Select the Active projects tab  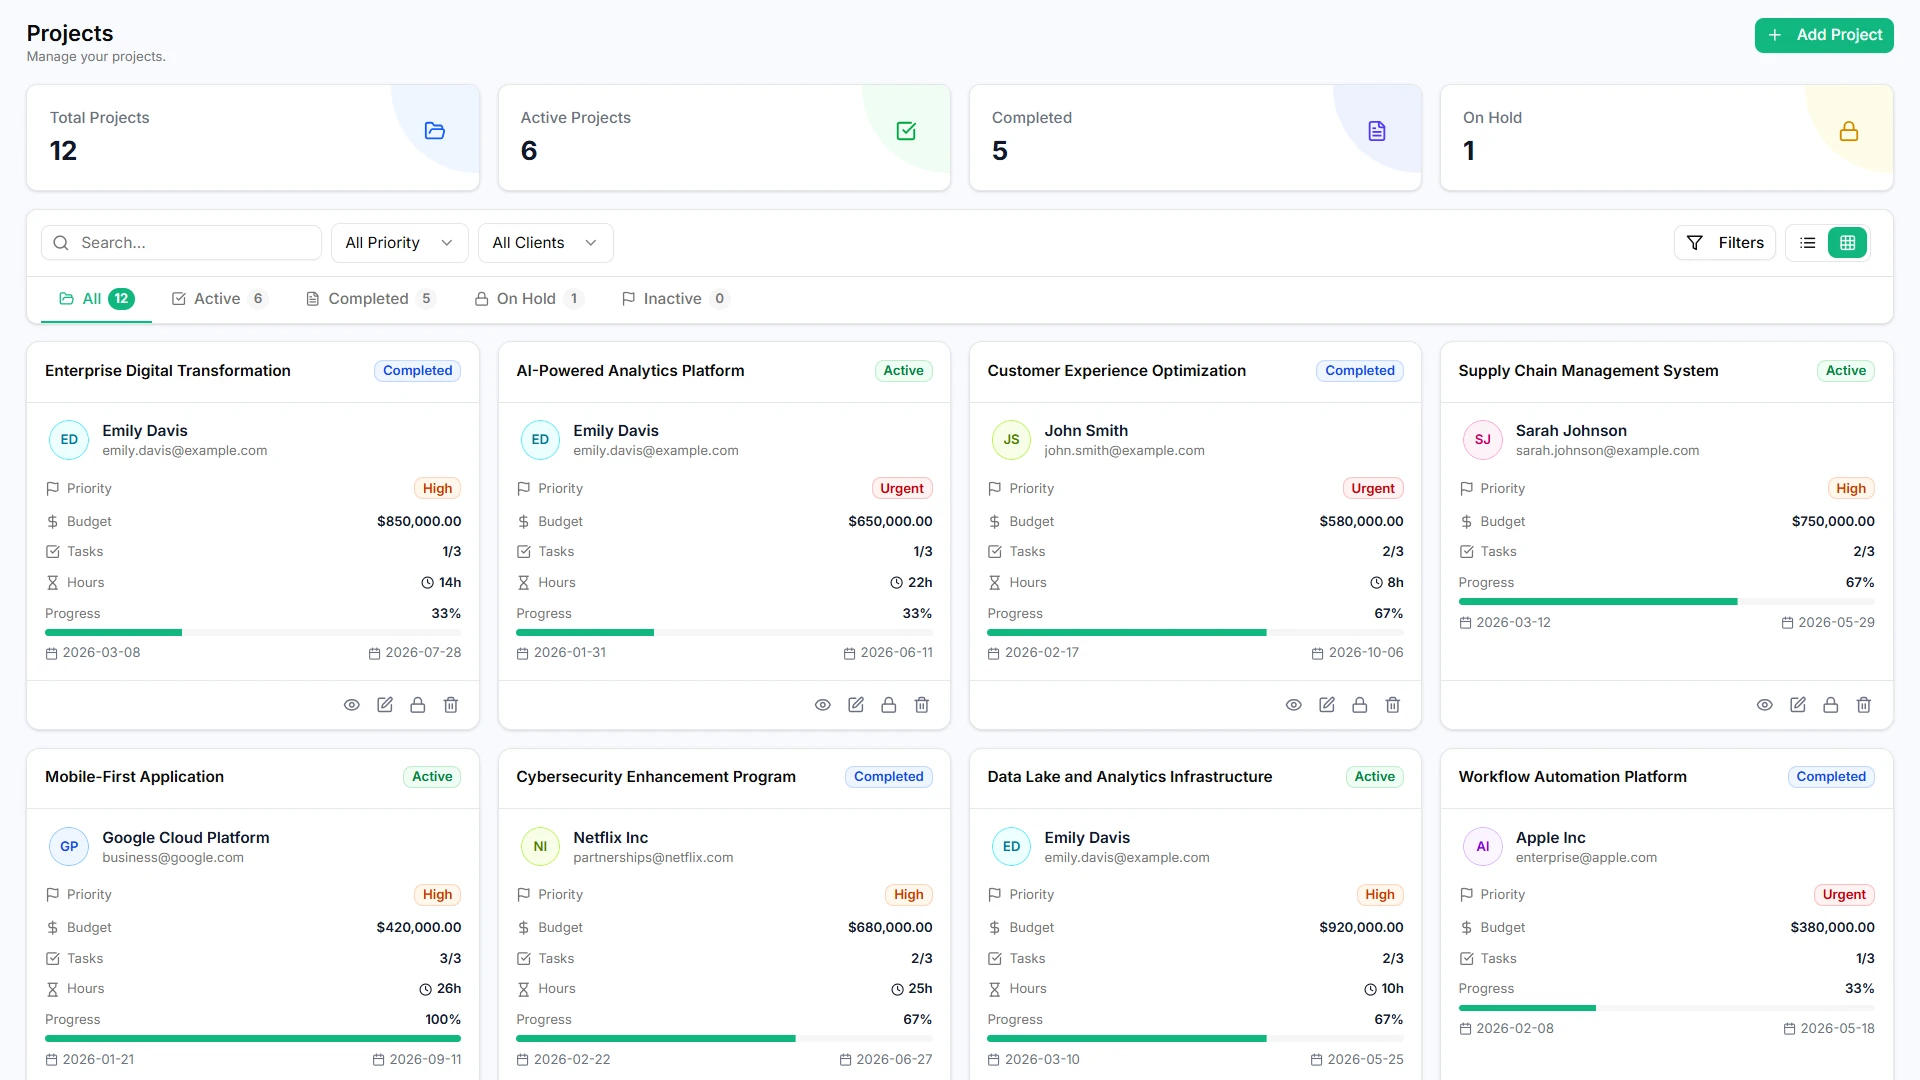[x=218, y=299]
